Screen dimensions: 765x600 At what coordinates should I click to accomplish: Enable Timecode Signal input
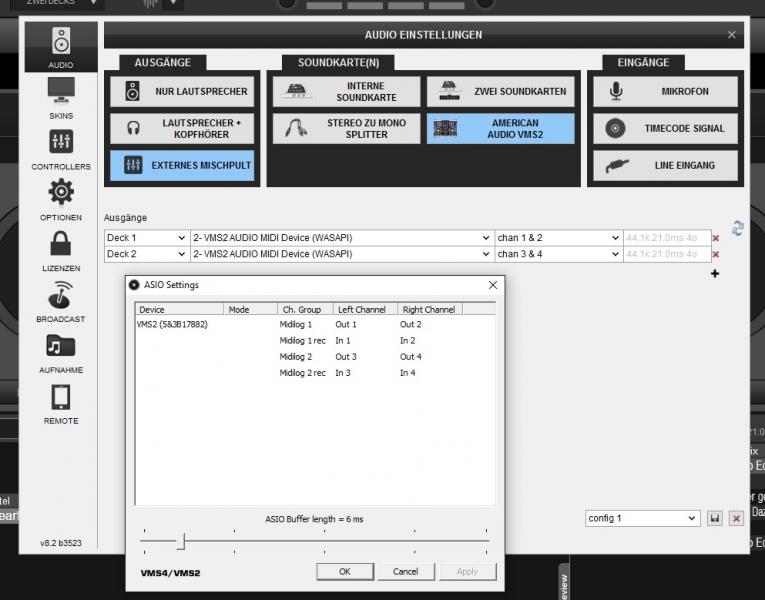pyautogui.click(x=665, y=128)
